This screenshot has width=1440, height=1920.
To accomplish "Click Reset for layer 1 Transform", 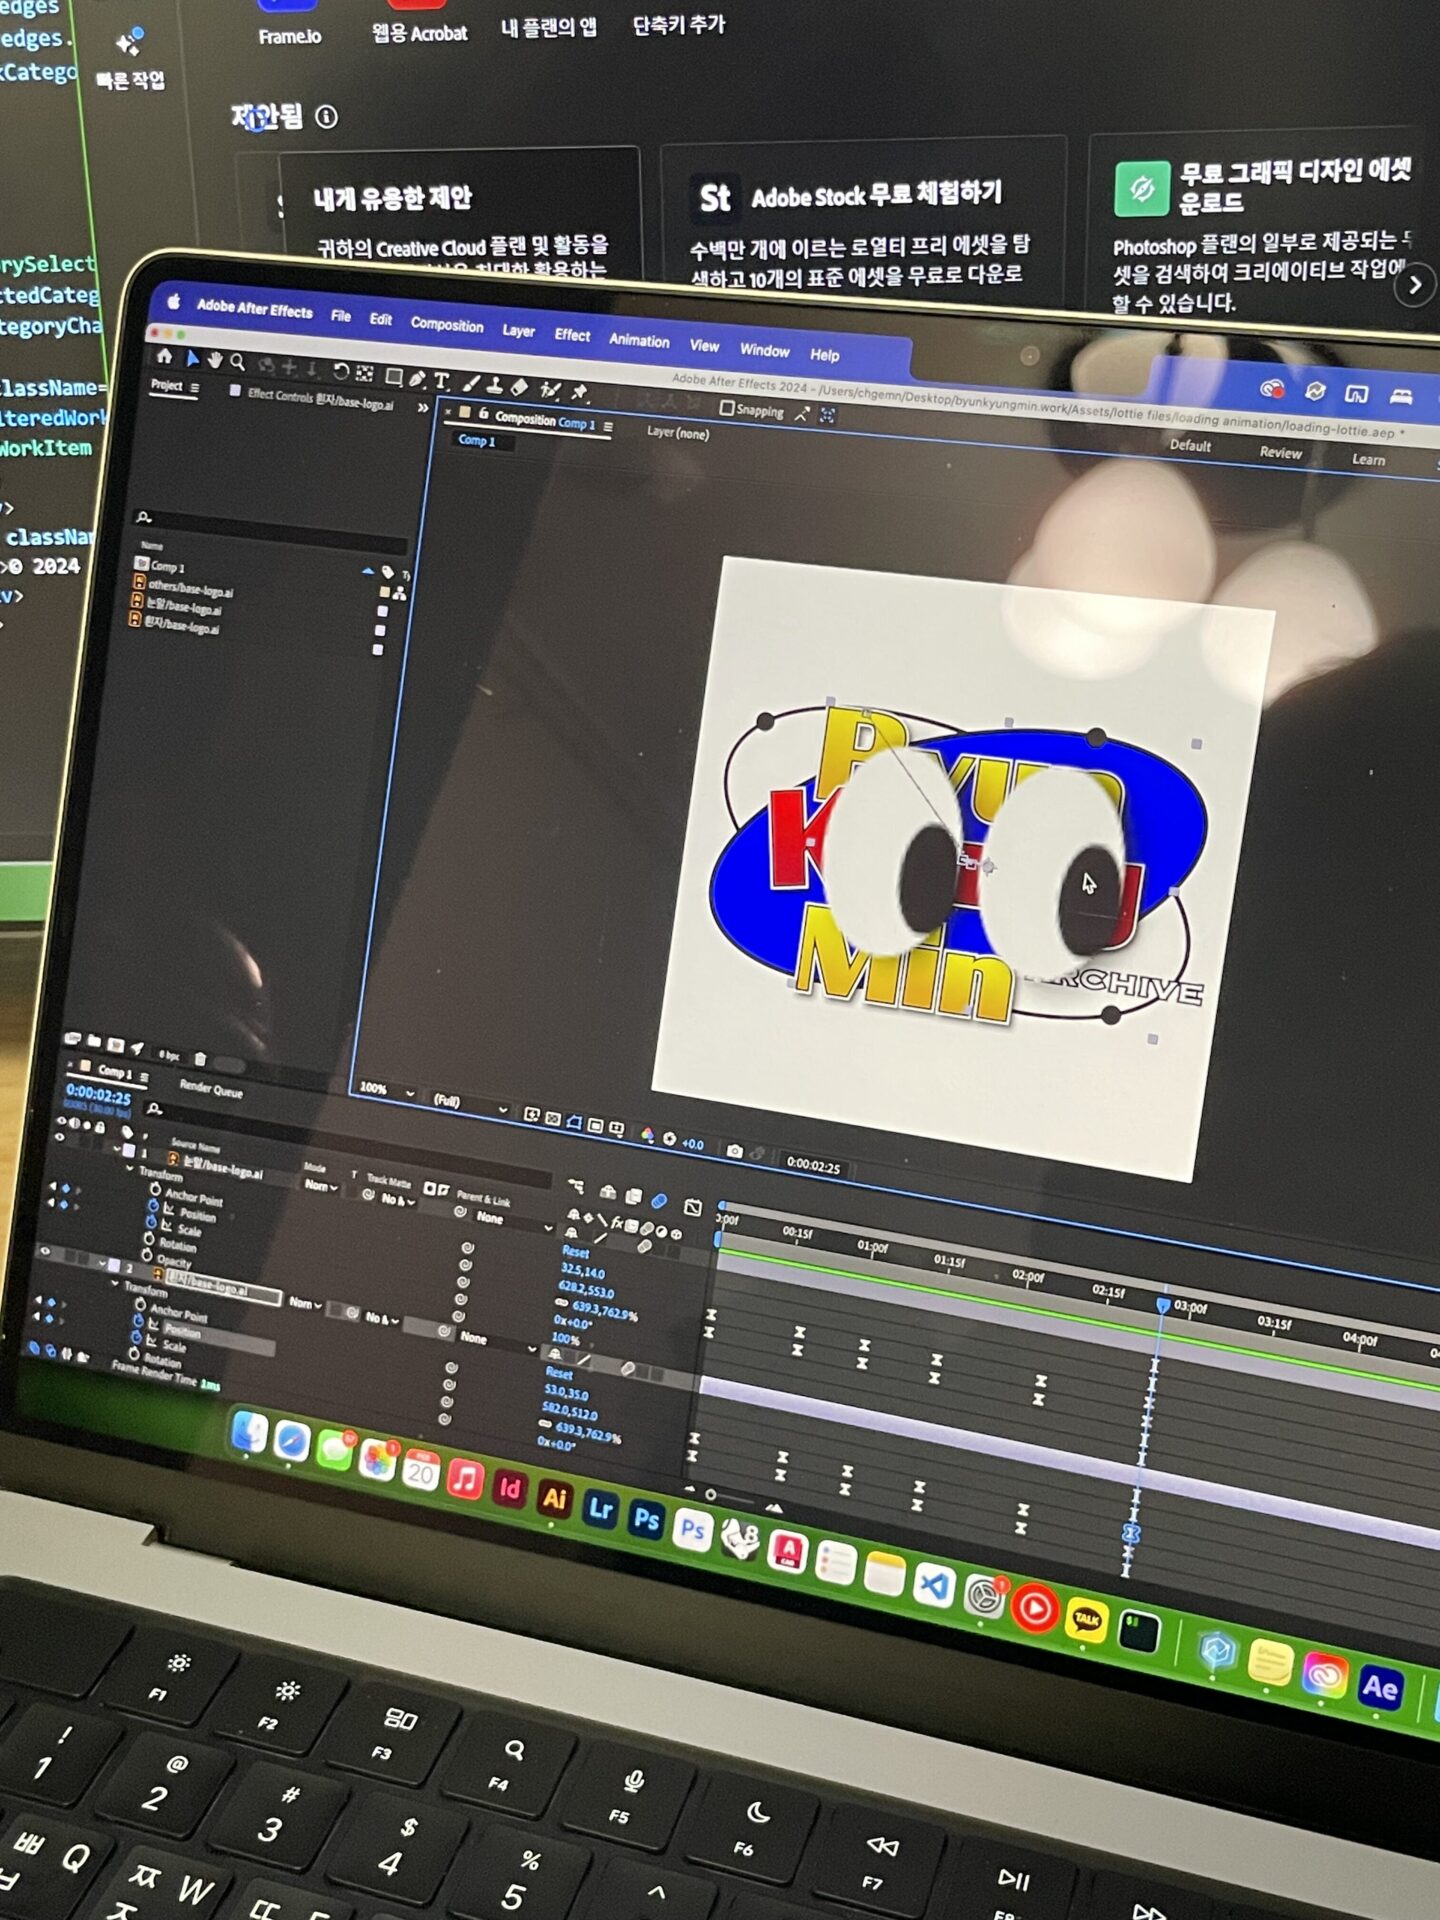I will (x=576, y=1252).
